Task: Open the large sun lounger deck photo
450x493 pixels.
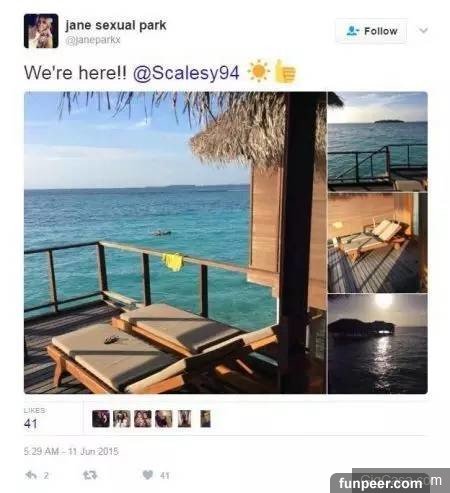Action: pyautogui.click(x=175, y=243)
